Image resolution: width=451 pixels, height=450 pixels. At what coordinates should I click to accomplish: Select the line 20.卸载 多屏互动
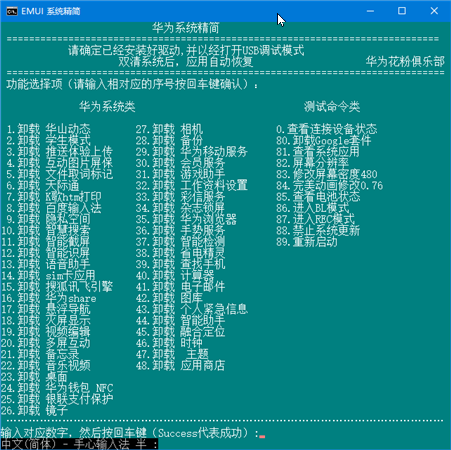tap(46, 343)
